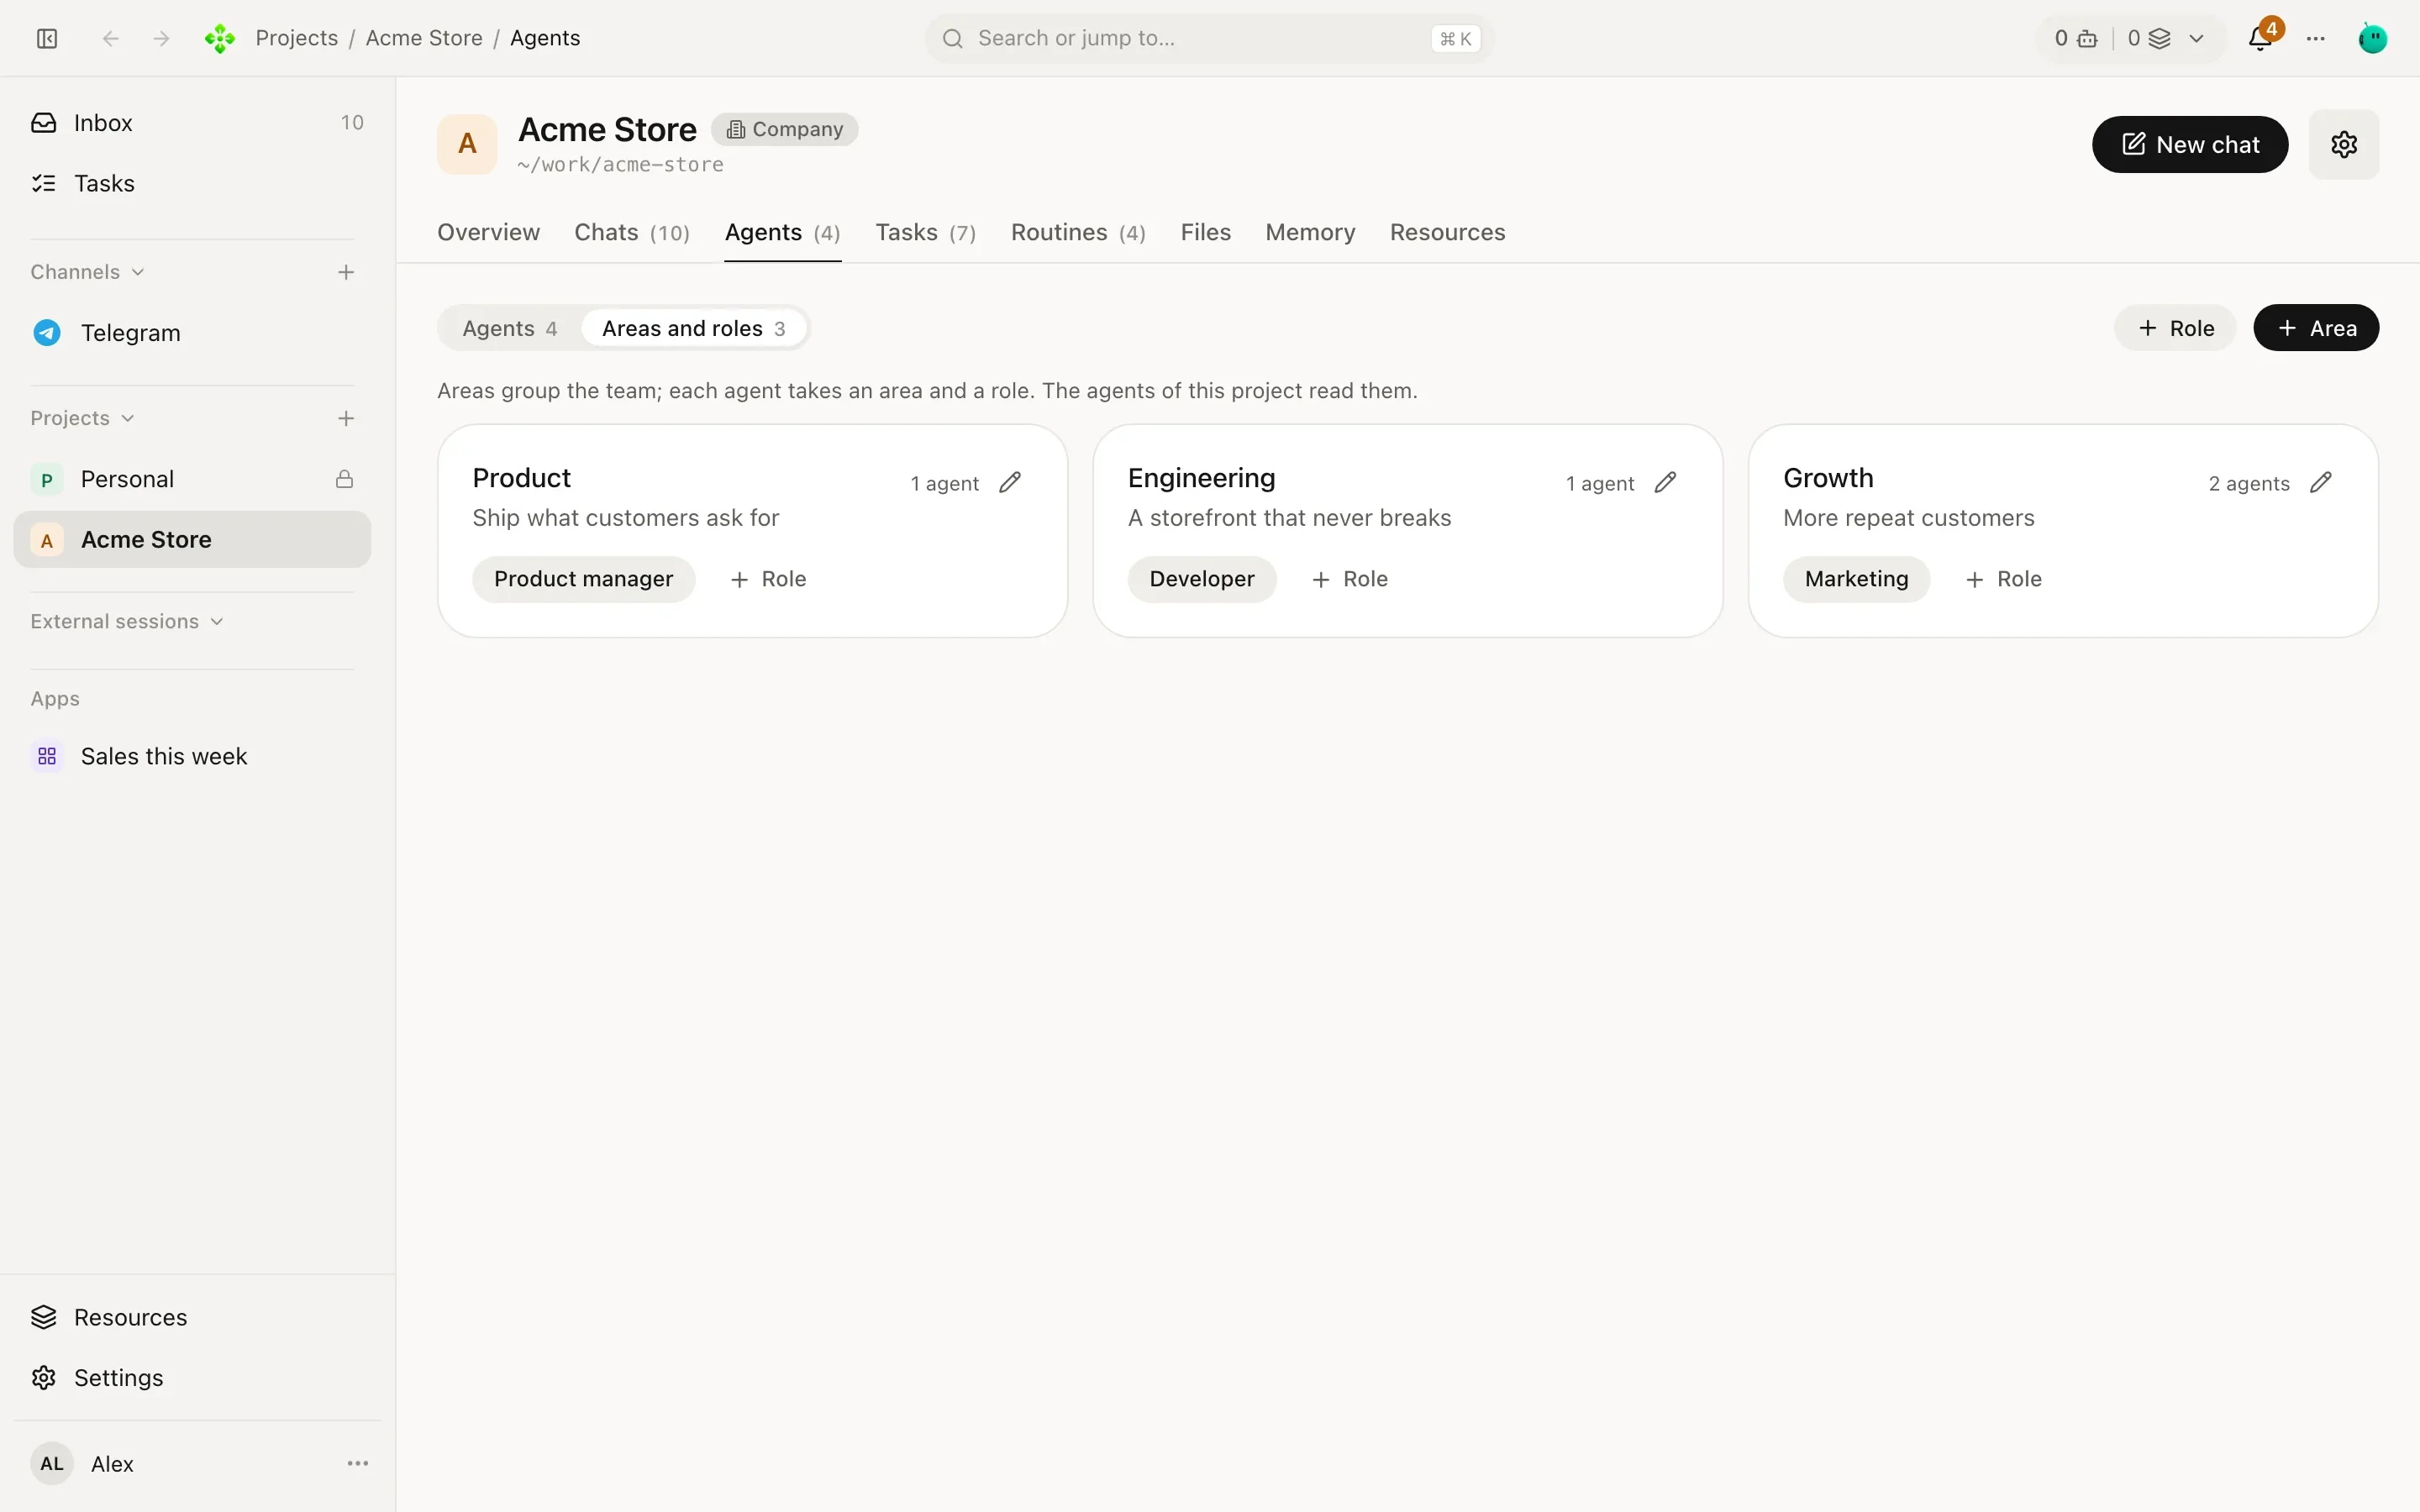The image size is (2420, 1512).
Task: Click the lock icon beside Personal
Action: [x=344, y=479]
